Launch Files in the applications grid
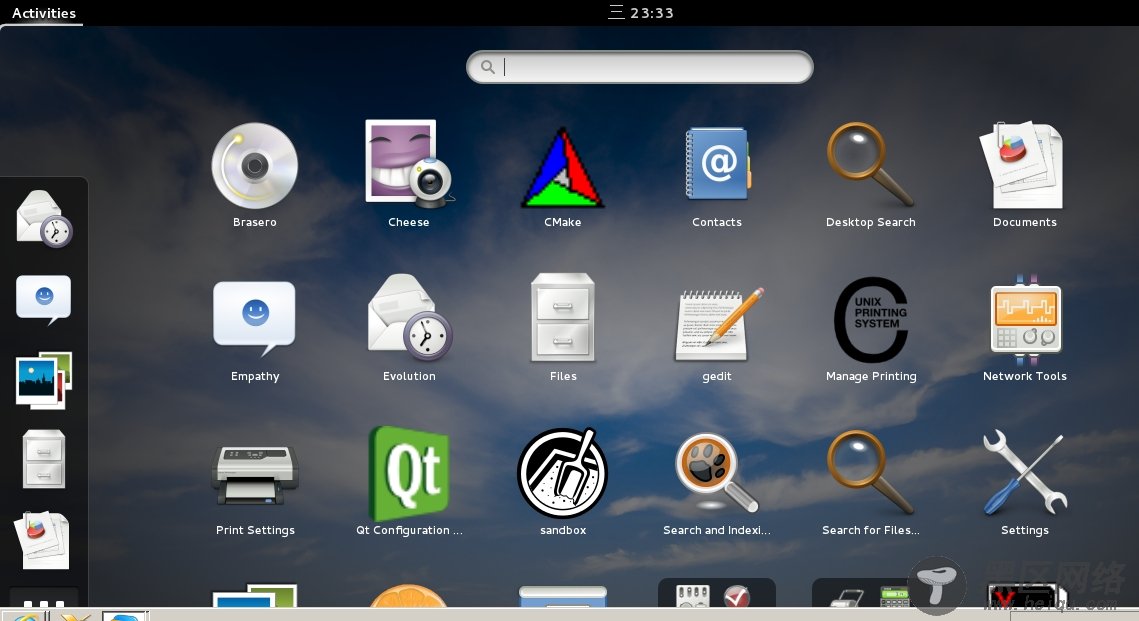 coord(562,317)
